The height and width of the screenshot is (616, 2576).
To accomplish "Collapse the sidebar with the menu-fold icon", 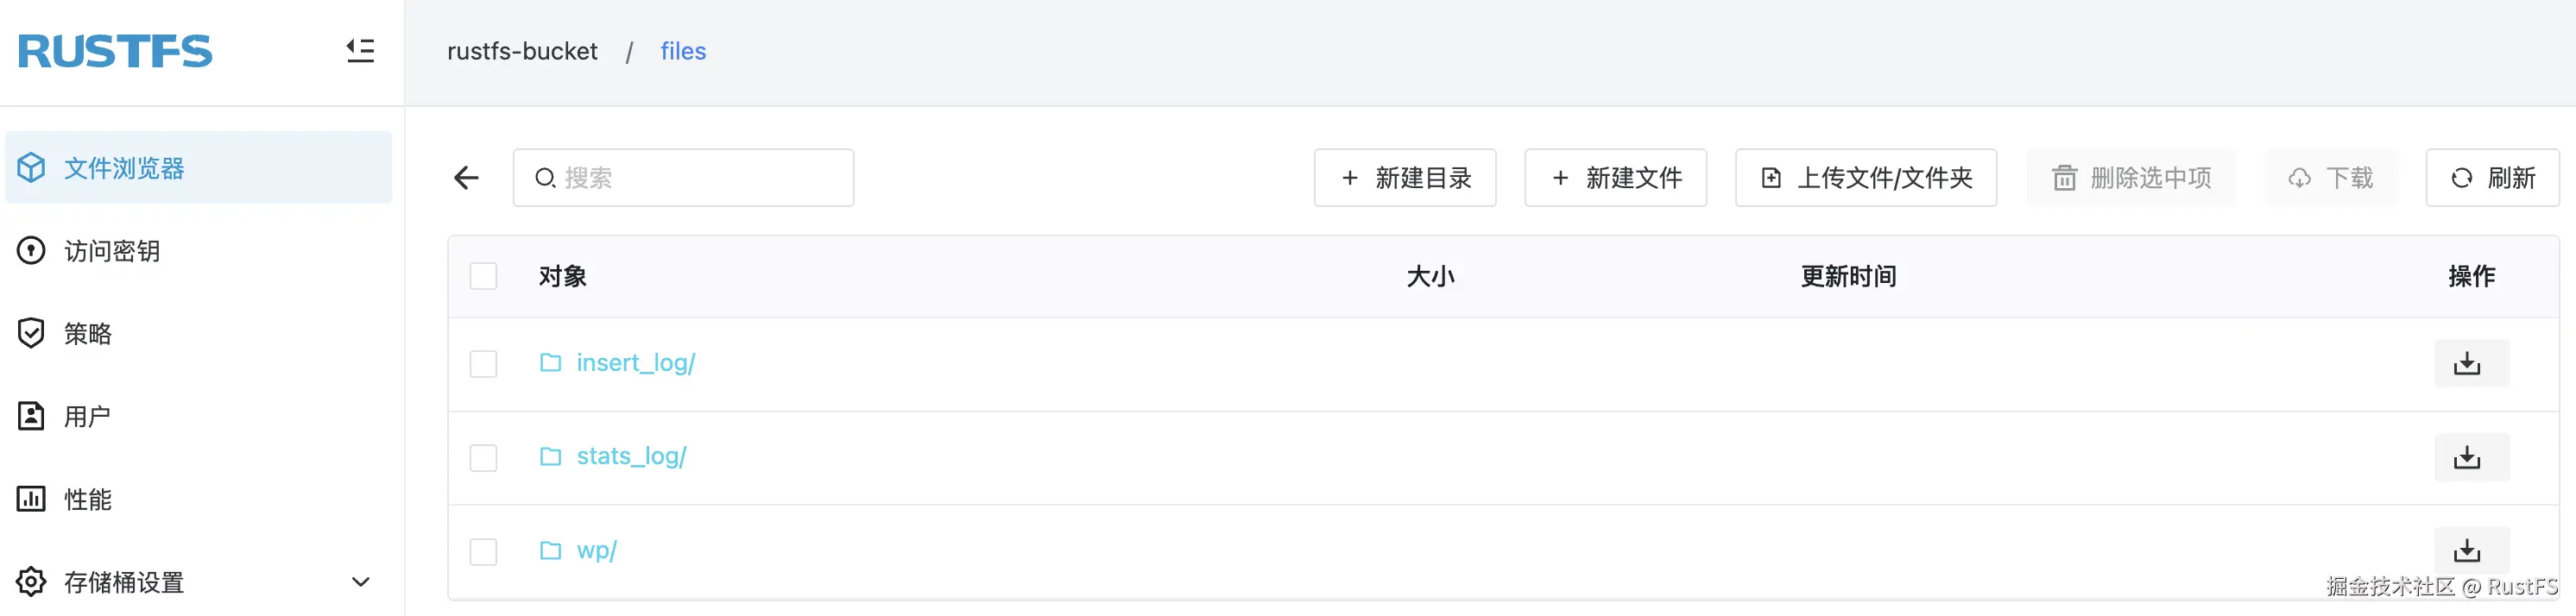I will (x=360, y=51).
